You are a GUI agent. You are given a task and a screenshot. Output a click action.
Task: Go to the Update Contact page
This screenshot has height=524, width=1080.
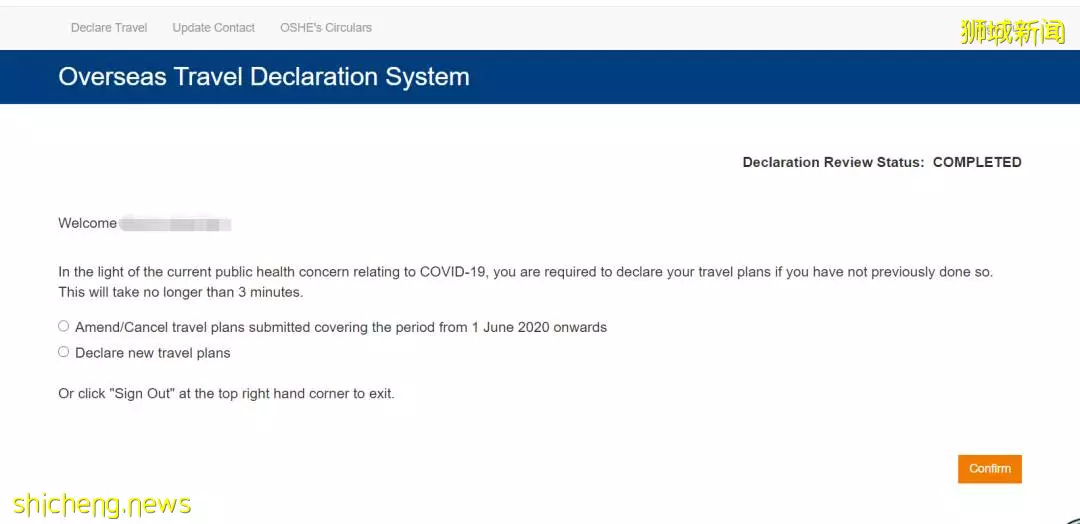point(214,28)
